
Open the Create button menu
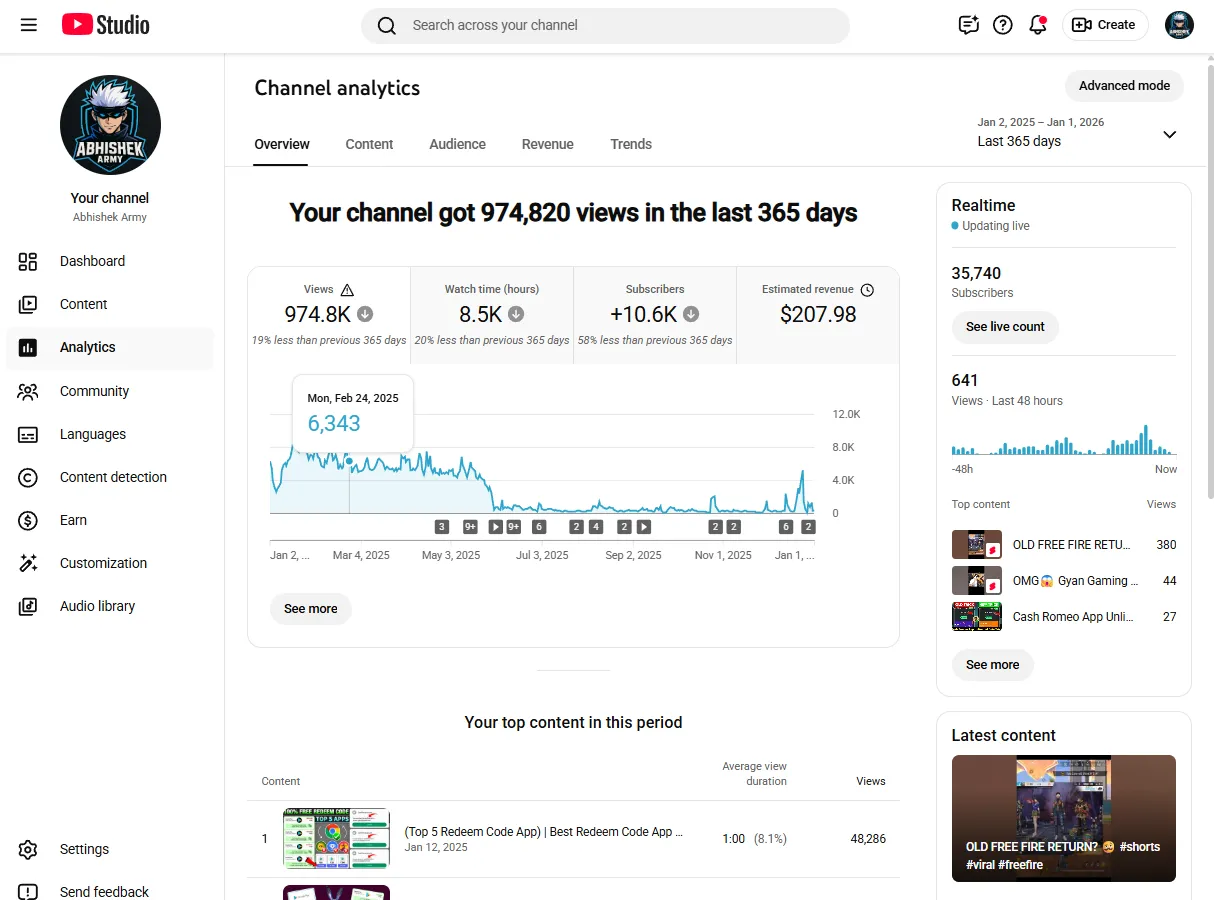(x=1105, y=25)
